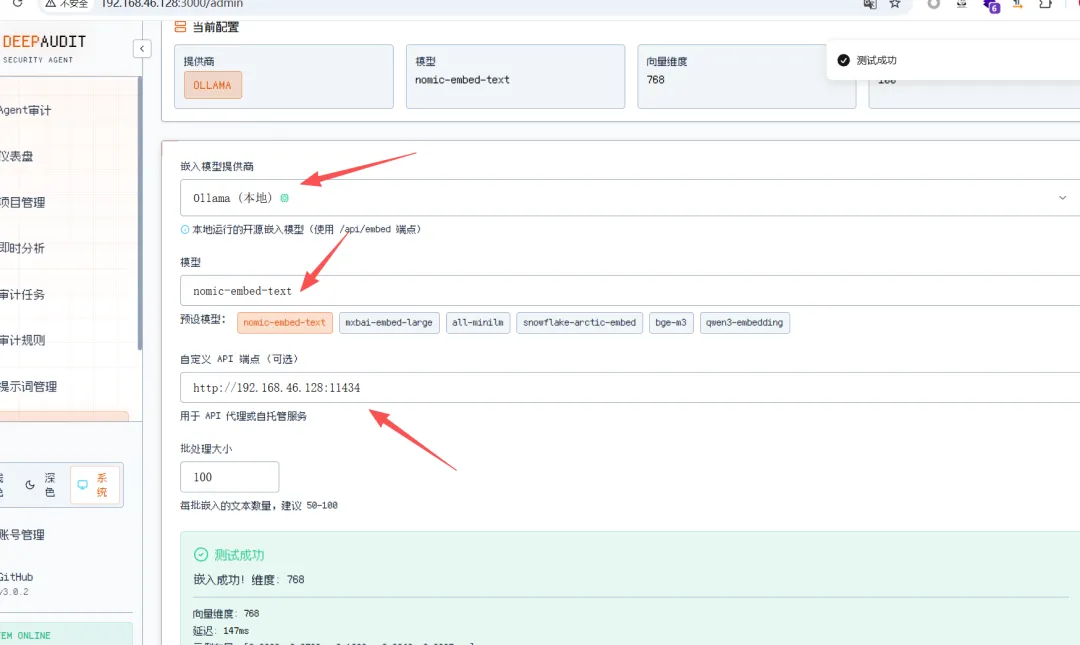
Task: Click the browser reload icon
Action: (x=18, y=3)
